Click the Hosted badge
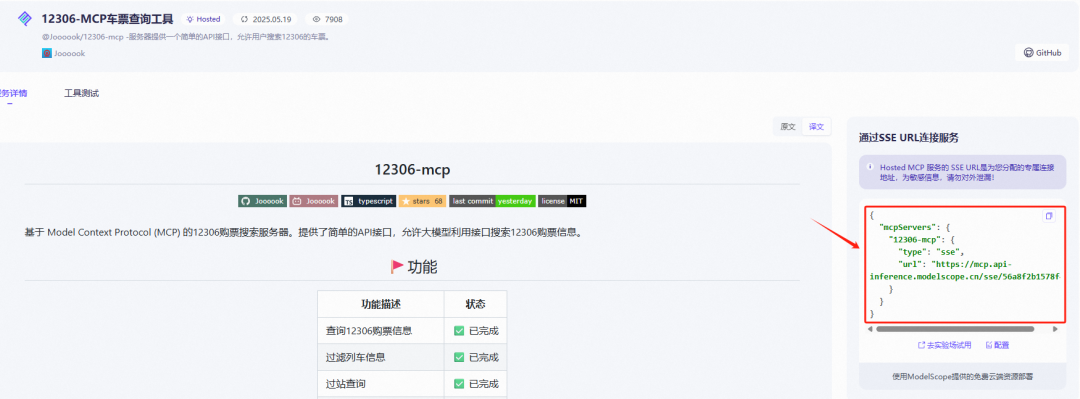 204,19
